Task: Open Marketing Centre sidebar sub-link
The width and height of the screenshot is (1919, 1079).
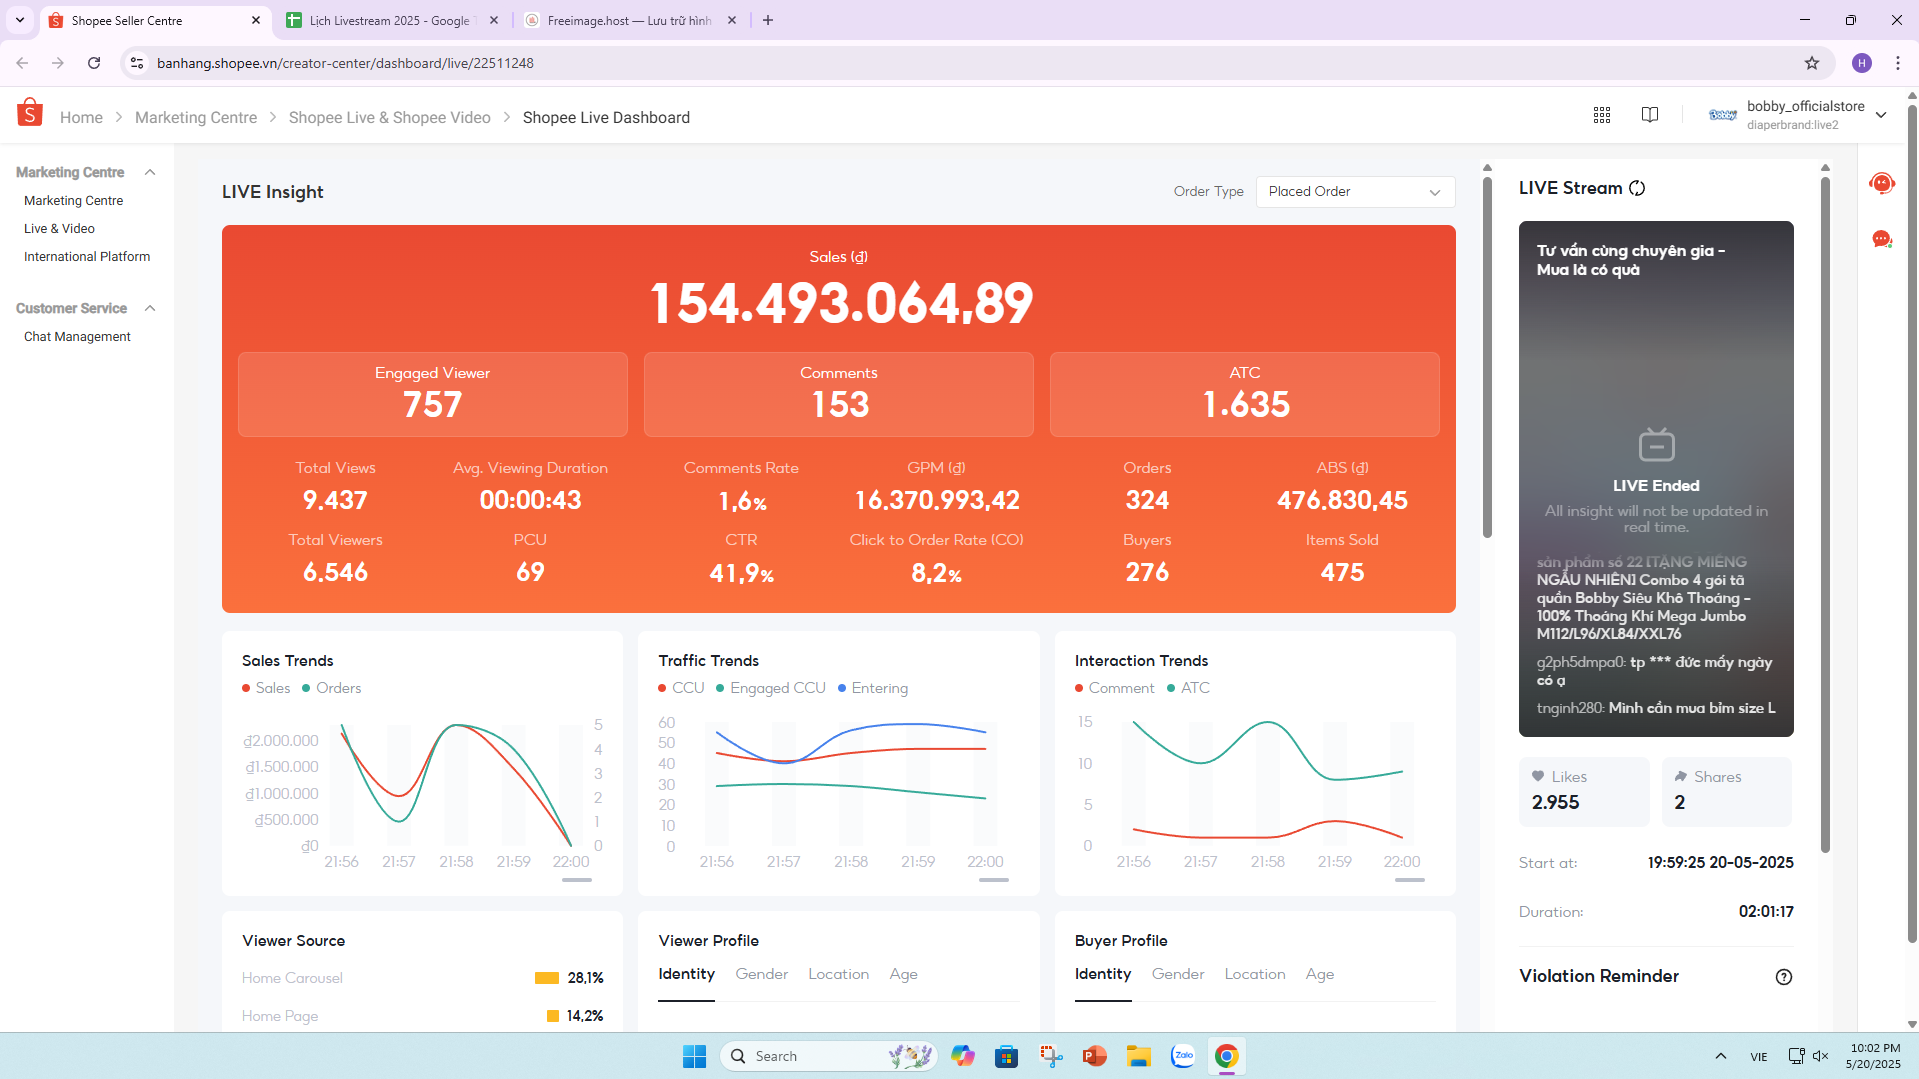Action: point(73,201)
